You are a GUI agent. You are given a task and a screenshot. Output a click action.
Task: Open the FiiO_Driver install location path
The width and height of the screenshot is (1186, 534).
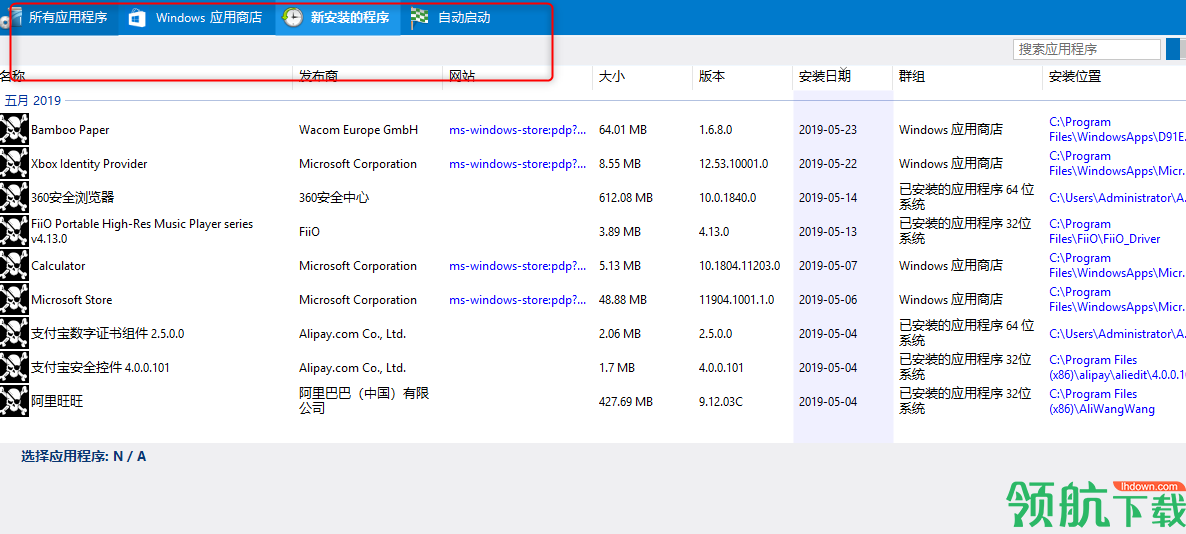point(1104,231)
